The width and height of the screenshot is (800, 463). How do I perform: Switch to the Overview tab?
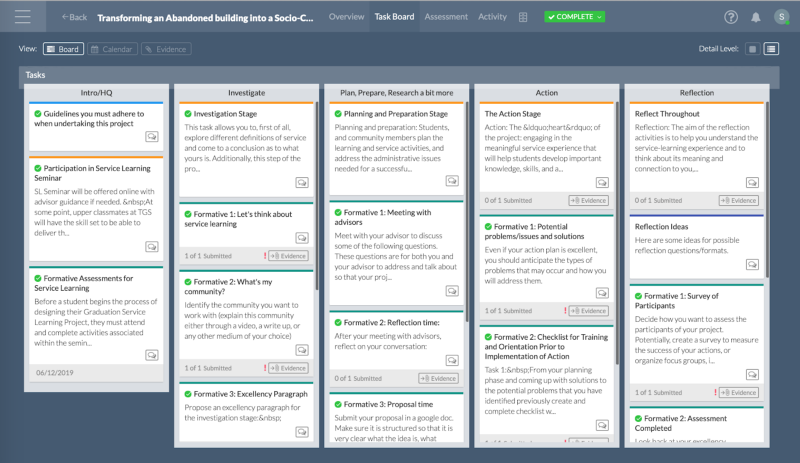coord(346,17)
